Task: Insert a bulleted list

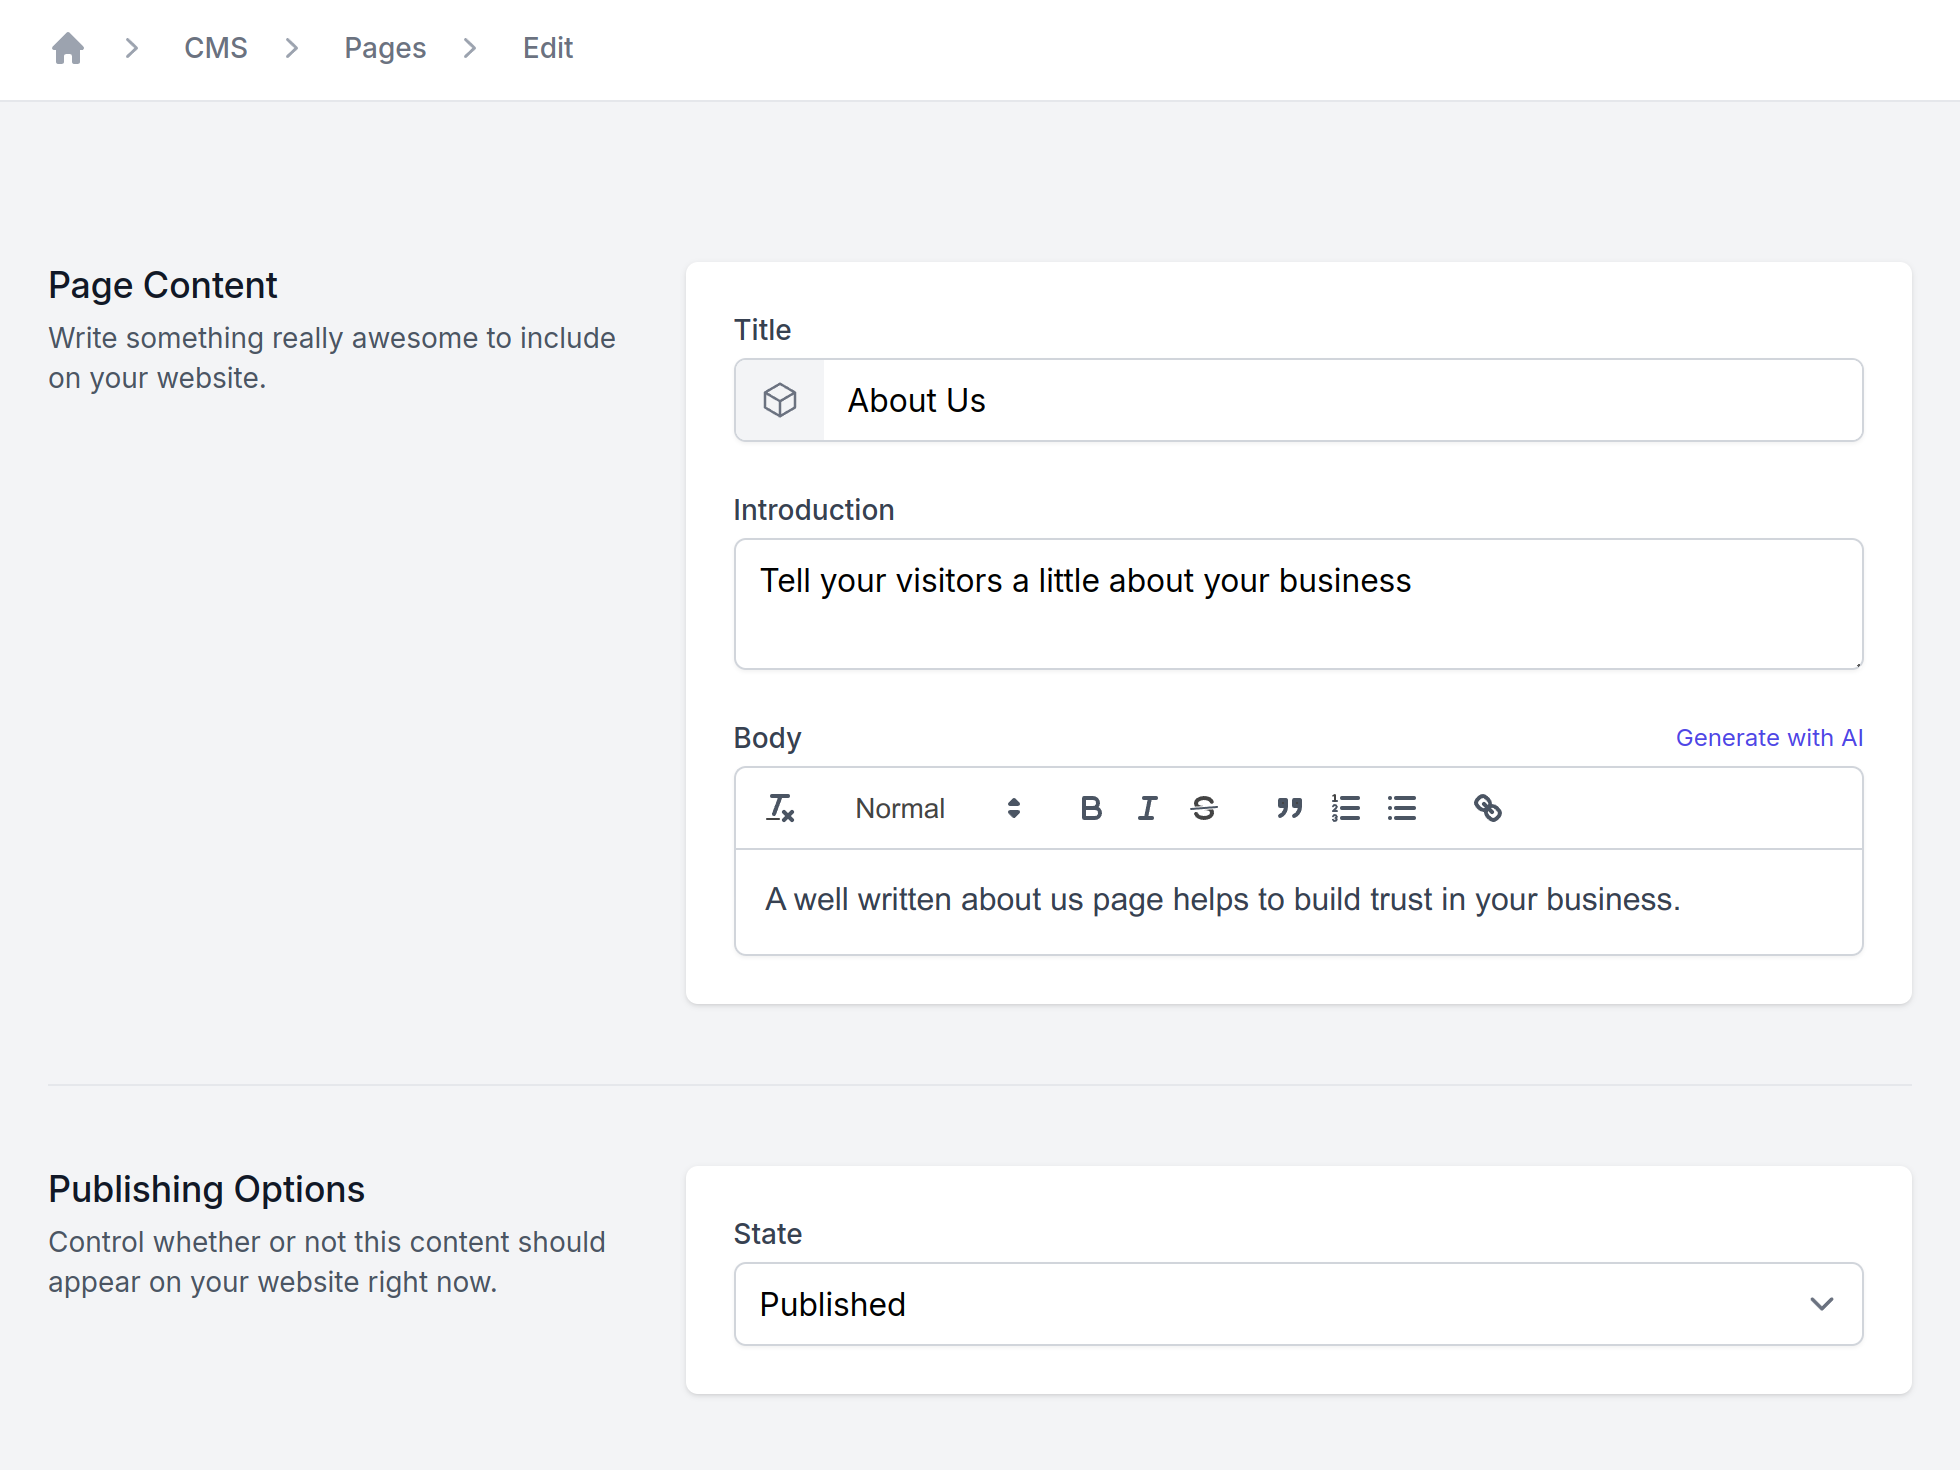Action: point(1402,808)
